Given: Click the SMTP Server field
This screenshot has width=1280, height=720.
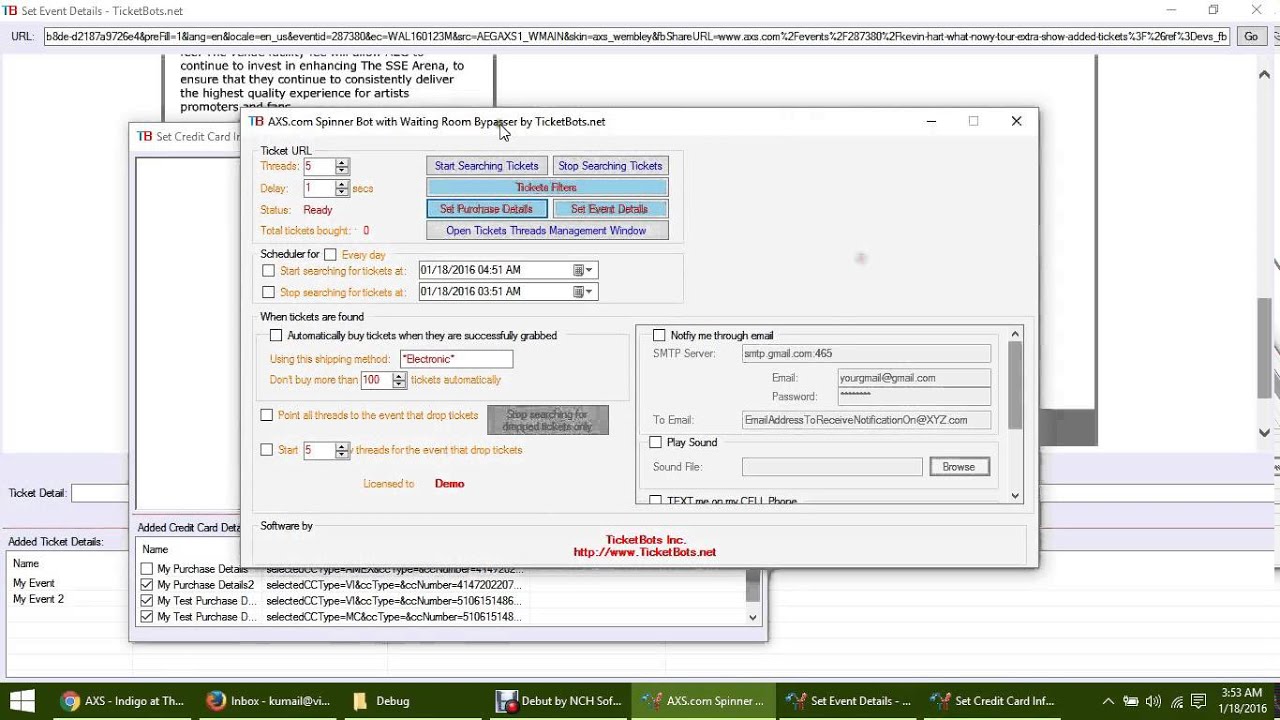Looking at the screenshot, I should coord(866,353).
